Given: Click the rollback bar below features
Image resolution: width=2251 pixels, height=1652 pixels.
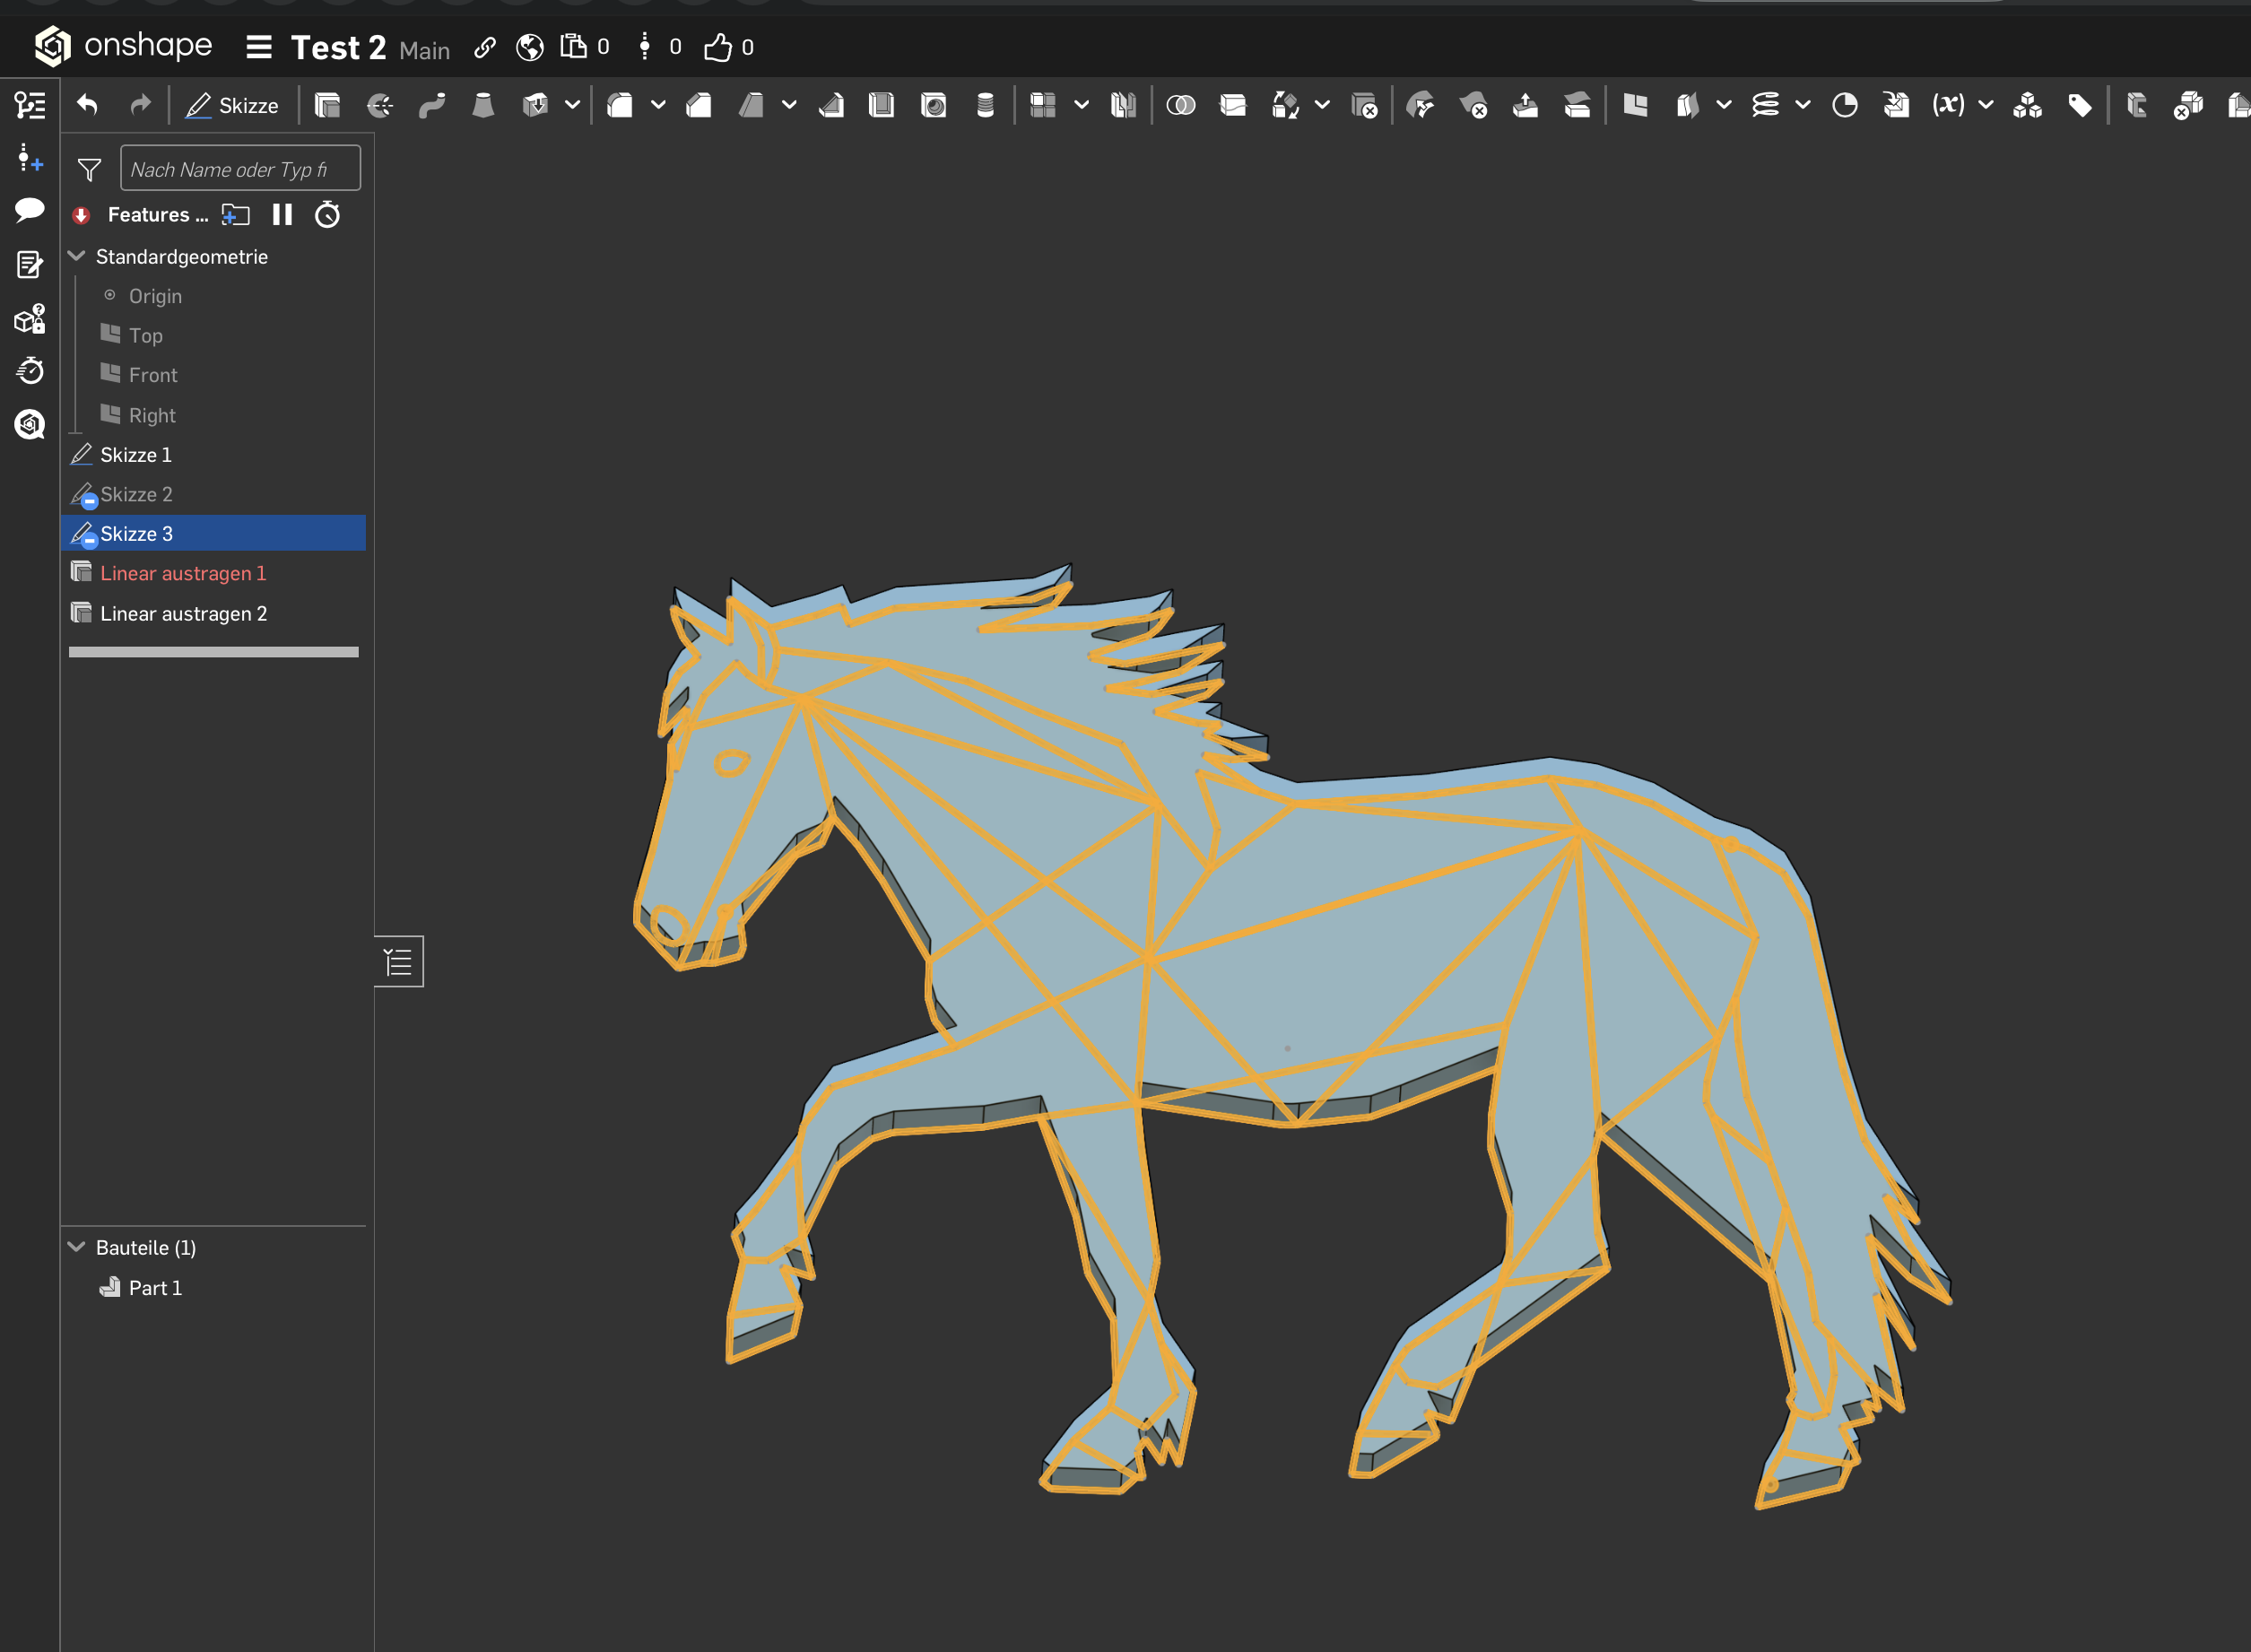Looking at the screenshot, I should click(213, 652).
